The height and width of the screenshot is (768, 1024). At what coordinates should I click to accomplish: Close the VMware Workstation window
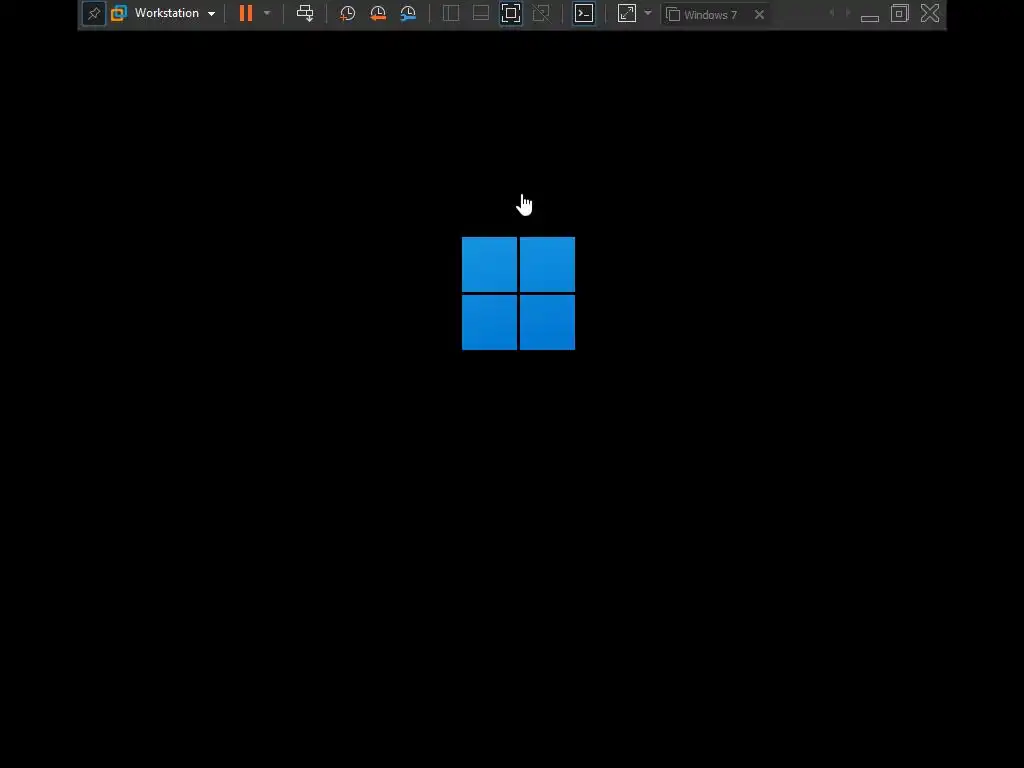930,13
